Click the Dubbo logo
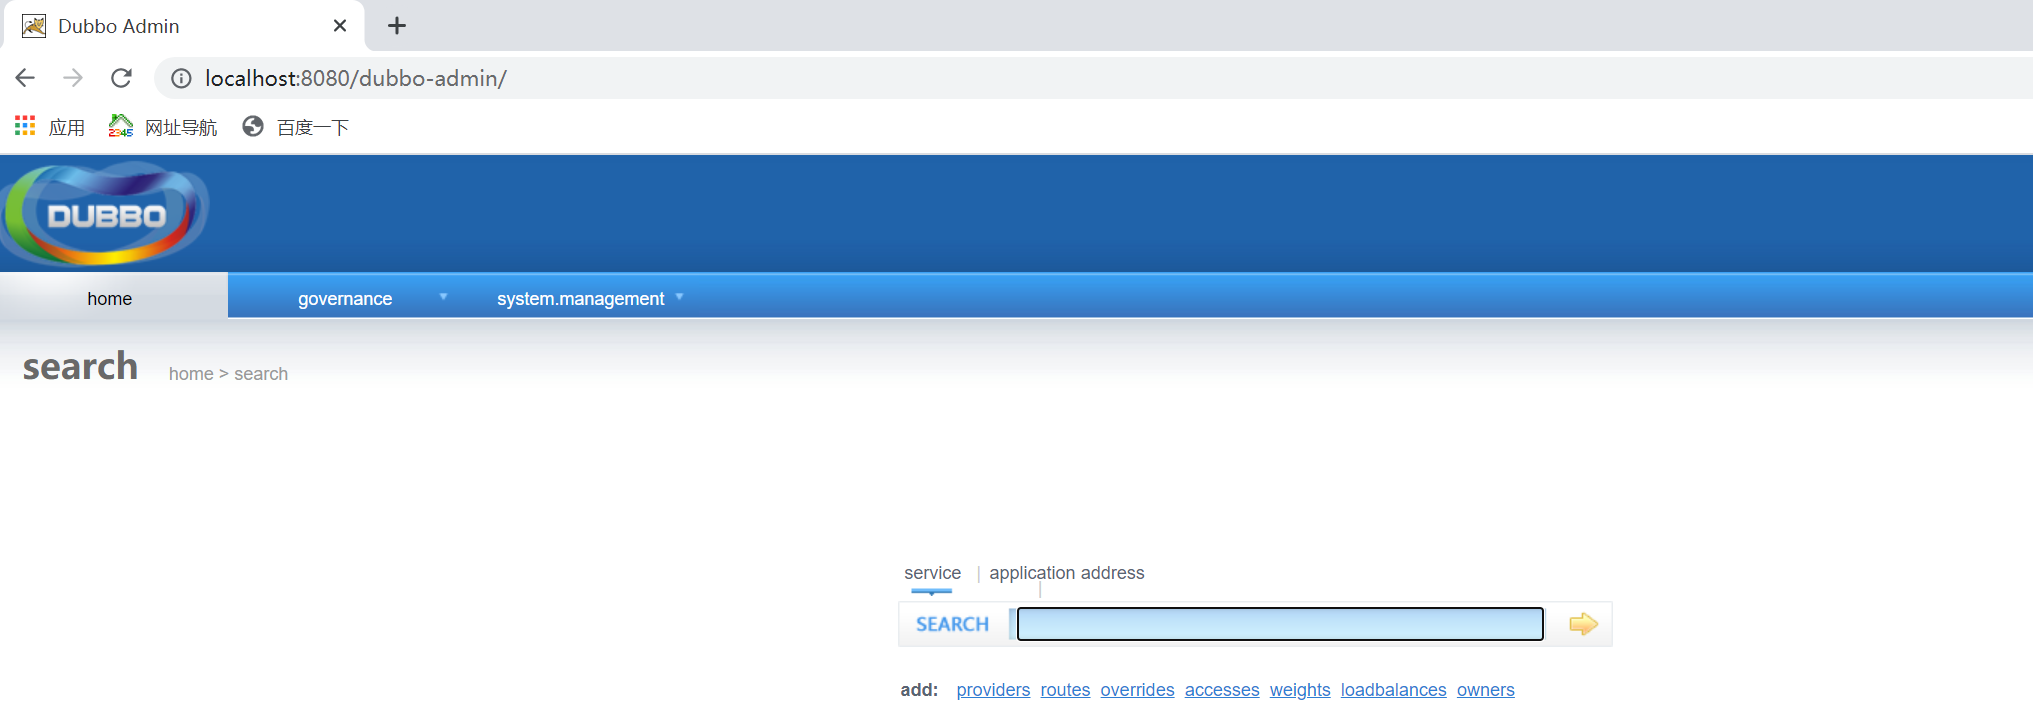This screenshot has height=726, width=2033. click(x=104, y=214)
